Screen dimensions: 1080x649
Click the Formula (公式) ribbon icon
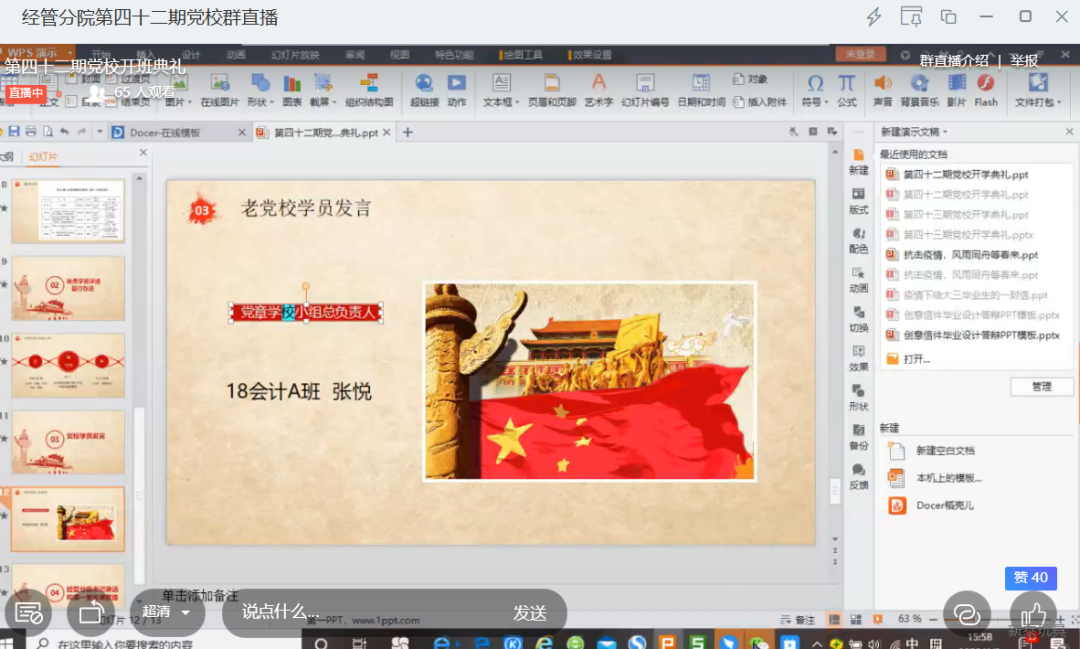(x=846, y=89)
